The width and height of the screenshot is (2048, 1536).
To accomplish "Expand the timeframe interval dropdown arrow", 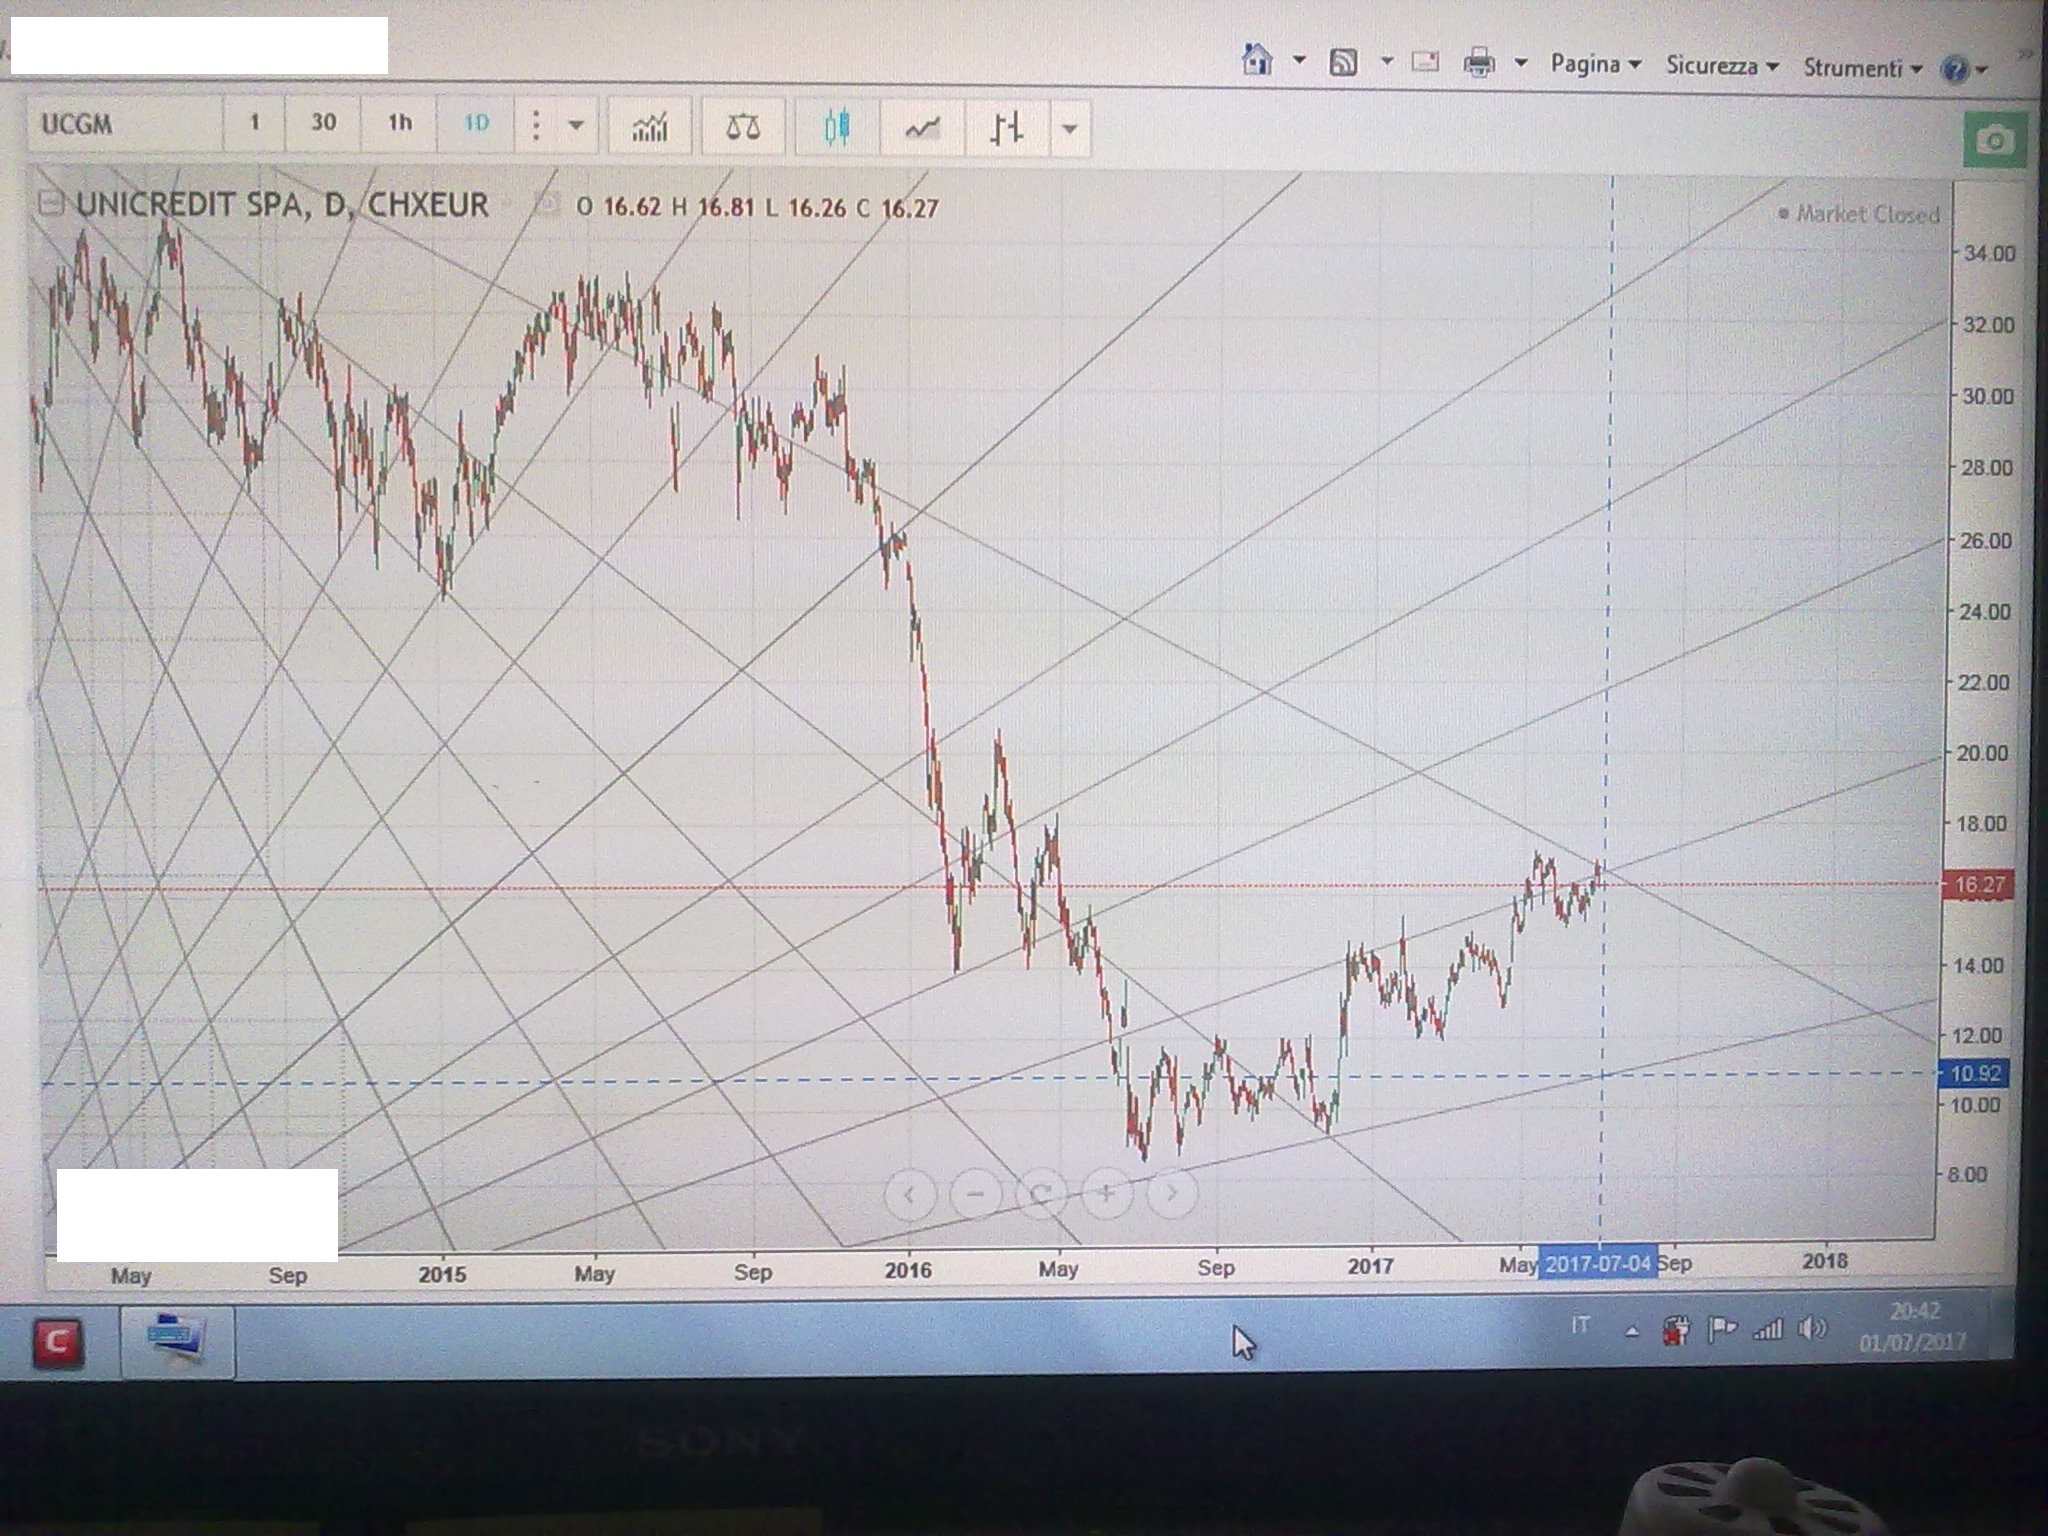I will pos(576,126).
